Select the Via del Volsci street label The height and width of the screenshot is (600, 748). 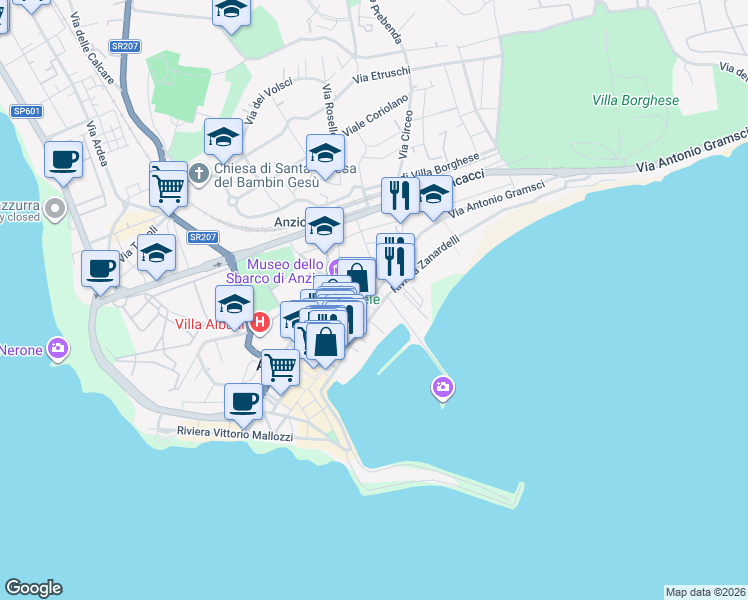tap(269, 101)
